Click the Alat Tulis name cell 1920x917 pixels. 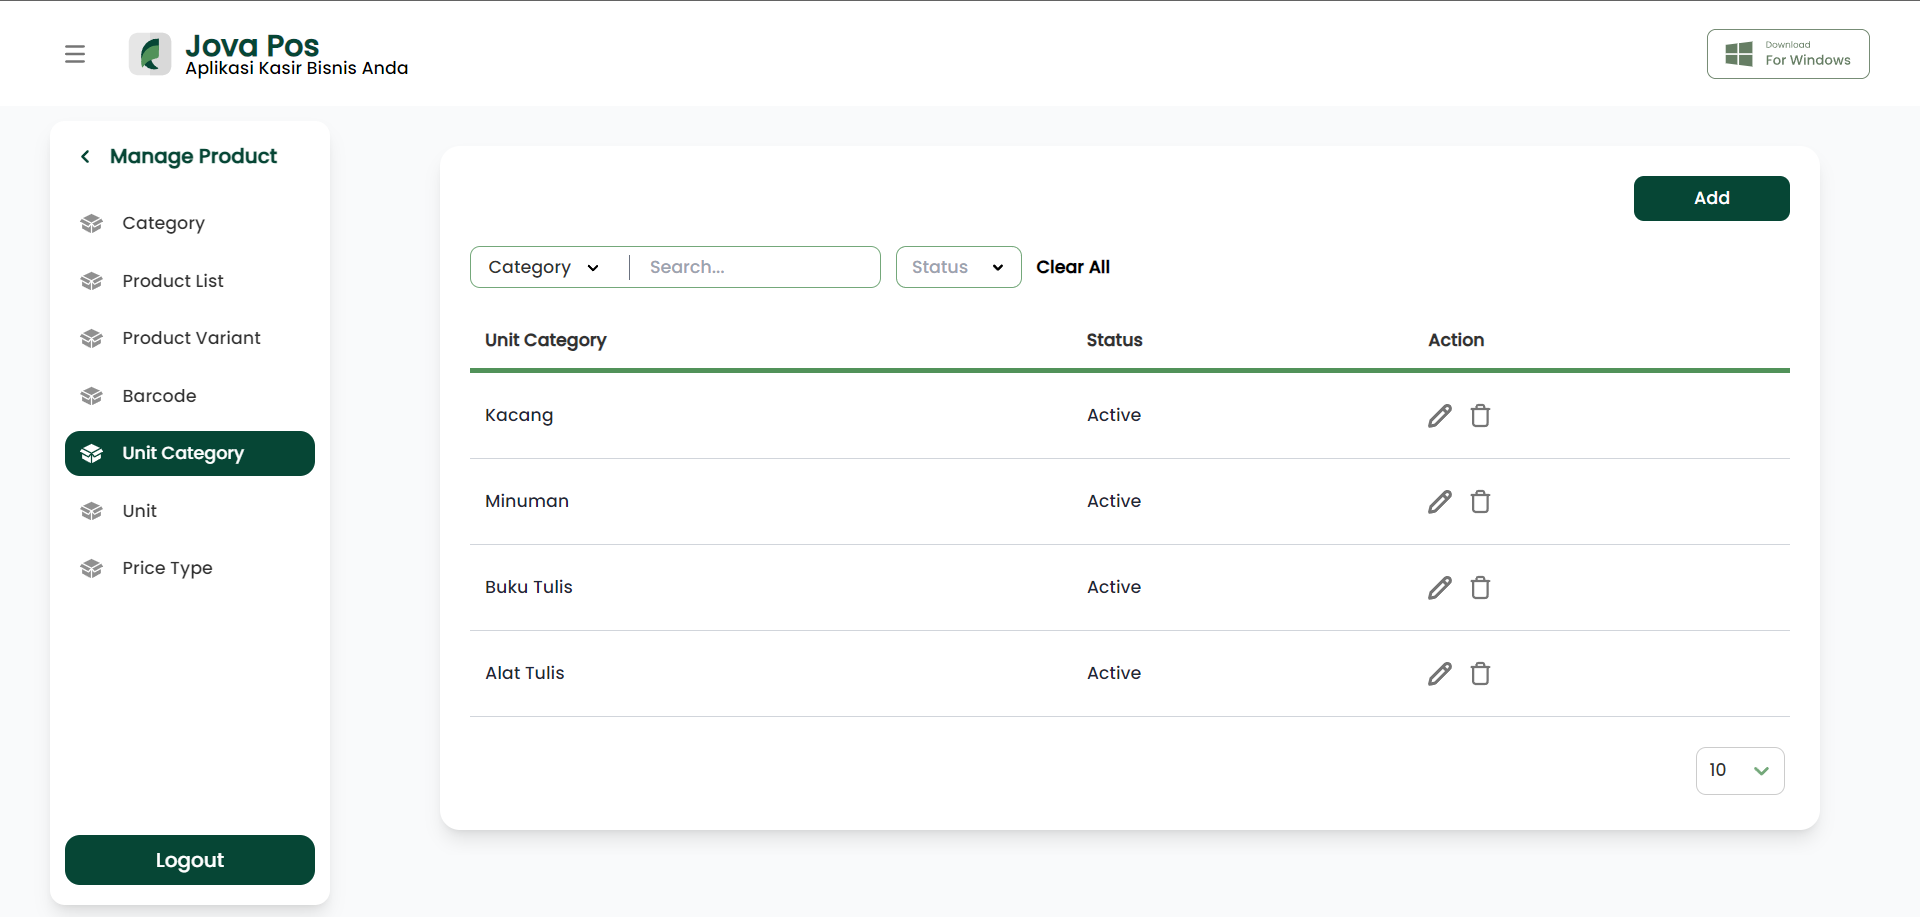click(525, 673)
